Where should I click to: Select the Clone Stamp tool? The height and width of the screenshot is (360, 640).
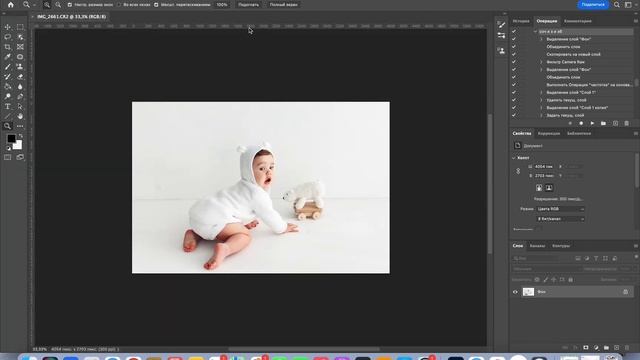20,67
